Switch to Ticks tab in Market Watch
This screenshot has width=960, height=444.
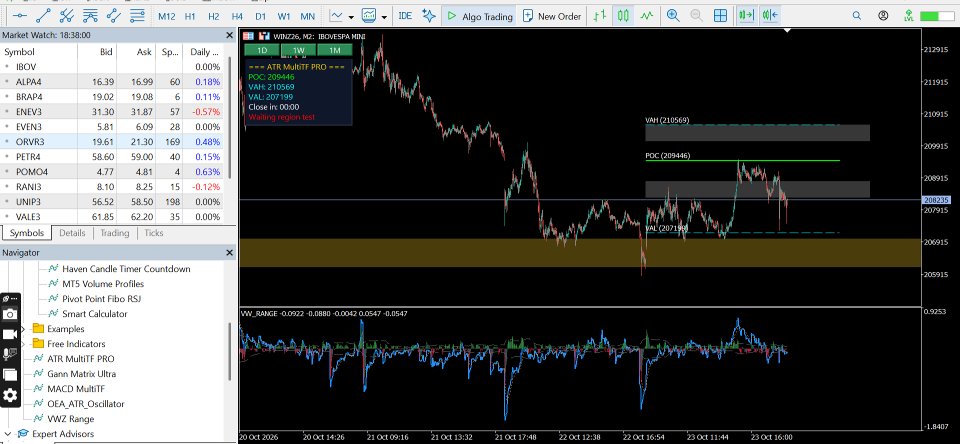click(x=154, y=233)
